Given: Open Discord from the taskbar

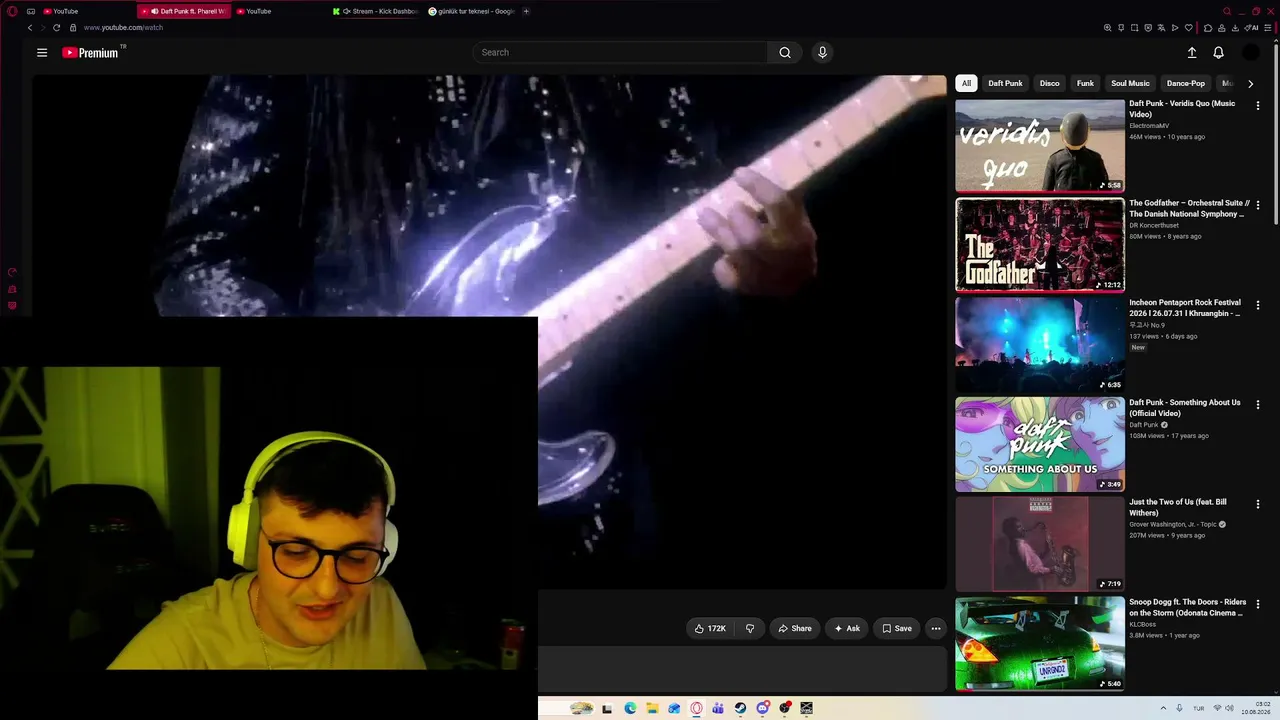Looking at the screenshot, I should pyautogui.click(x=763, y=708).
